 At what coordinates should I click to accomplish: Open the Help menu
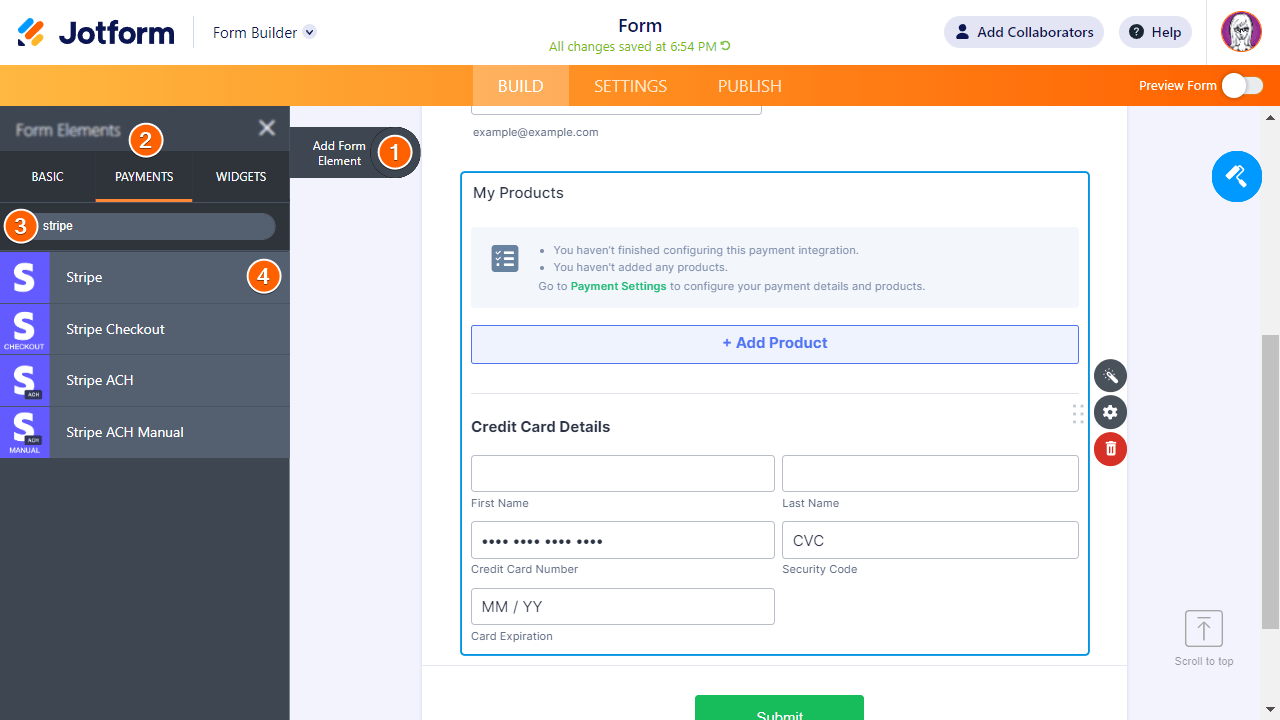pos(1155,32)
